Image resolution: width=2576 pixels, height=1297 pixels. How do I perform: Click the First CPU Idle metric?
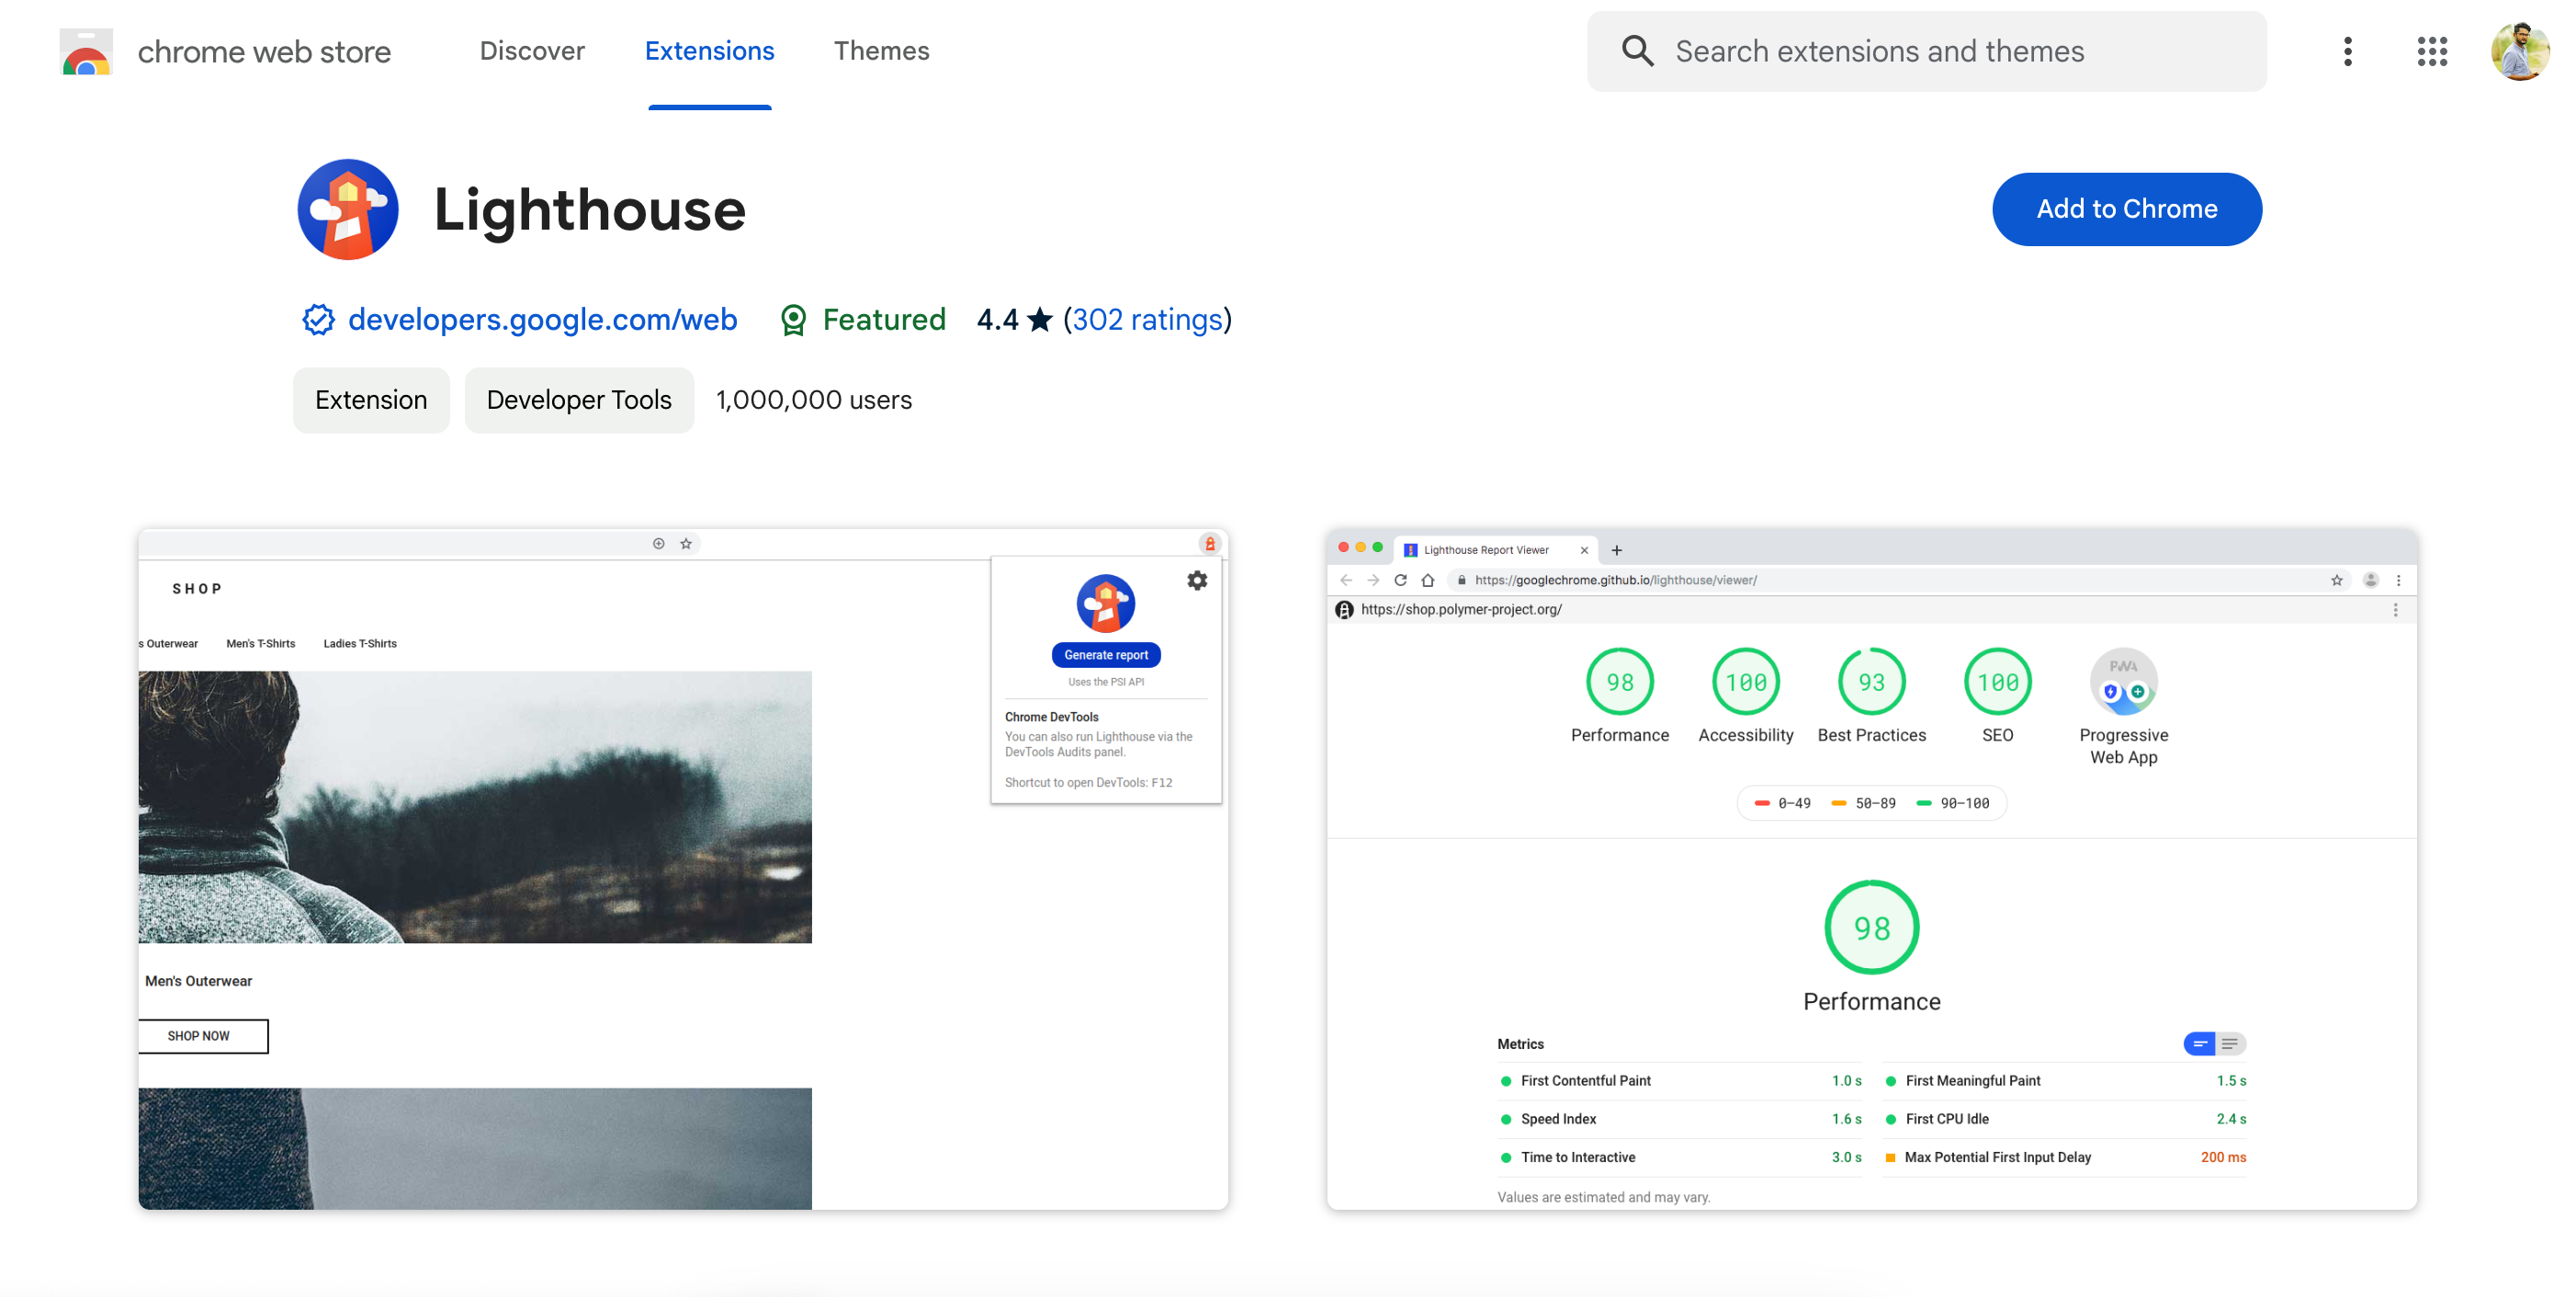[2065, 1119]
